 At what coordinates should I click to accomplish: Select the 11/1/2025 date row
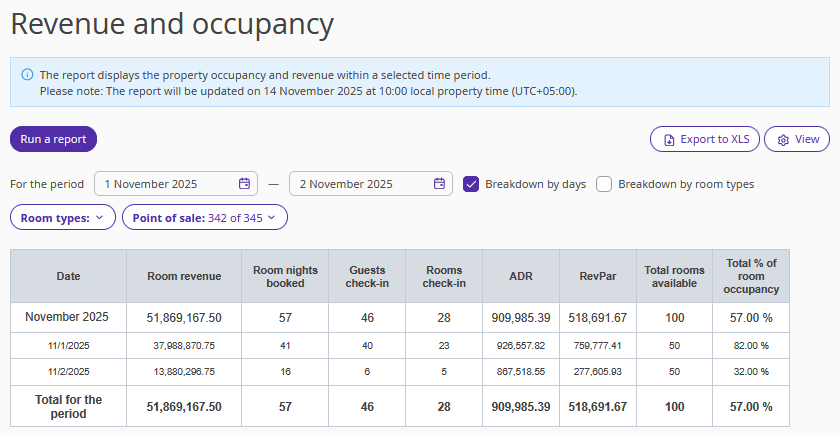coord(68,345)
